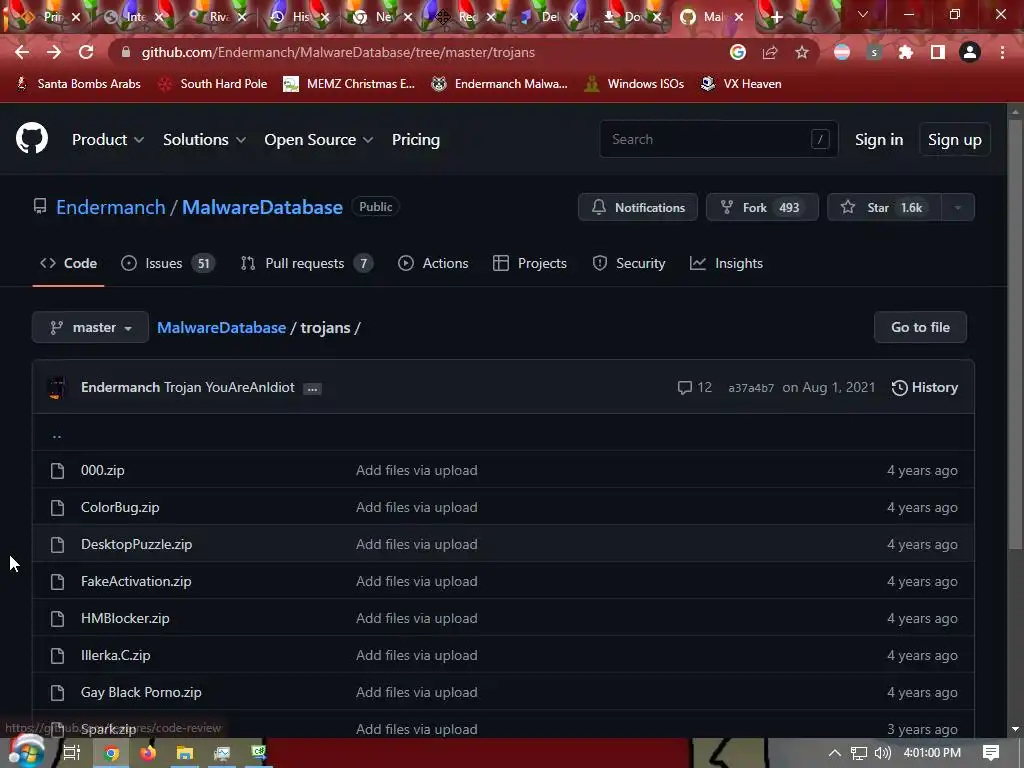The width and height of the screenshot is (1024, 768).
Task: Fork the repository
Action: (x=762, y=208)
